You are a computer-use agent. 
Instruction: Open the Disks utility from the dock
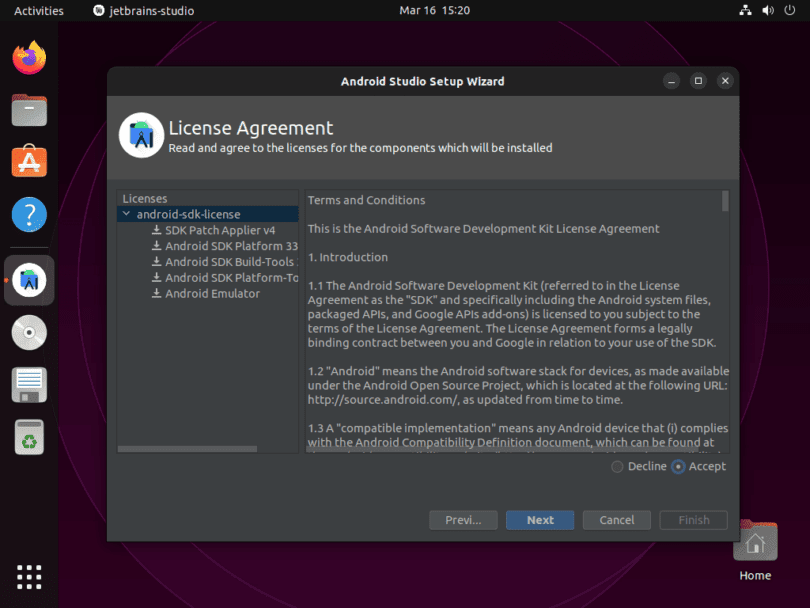point(29,332)
